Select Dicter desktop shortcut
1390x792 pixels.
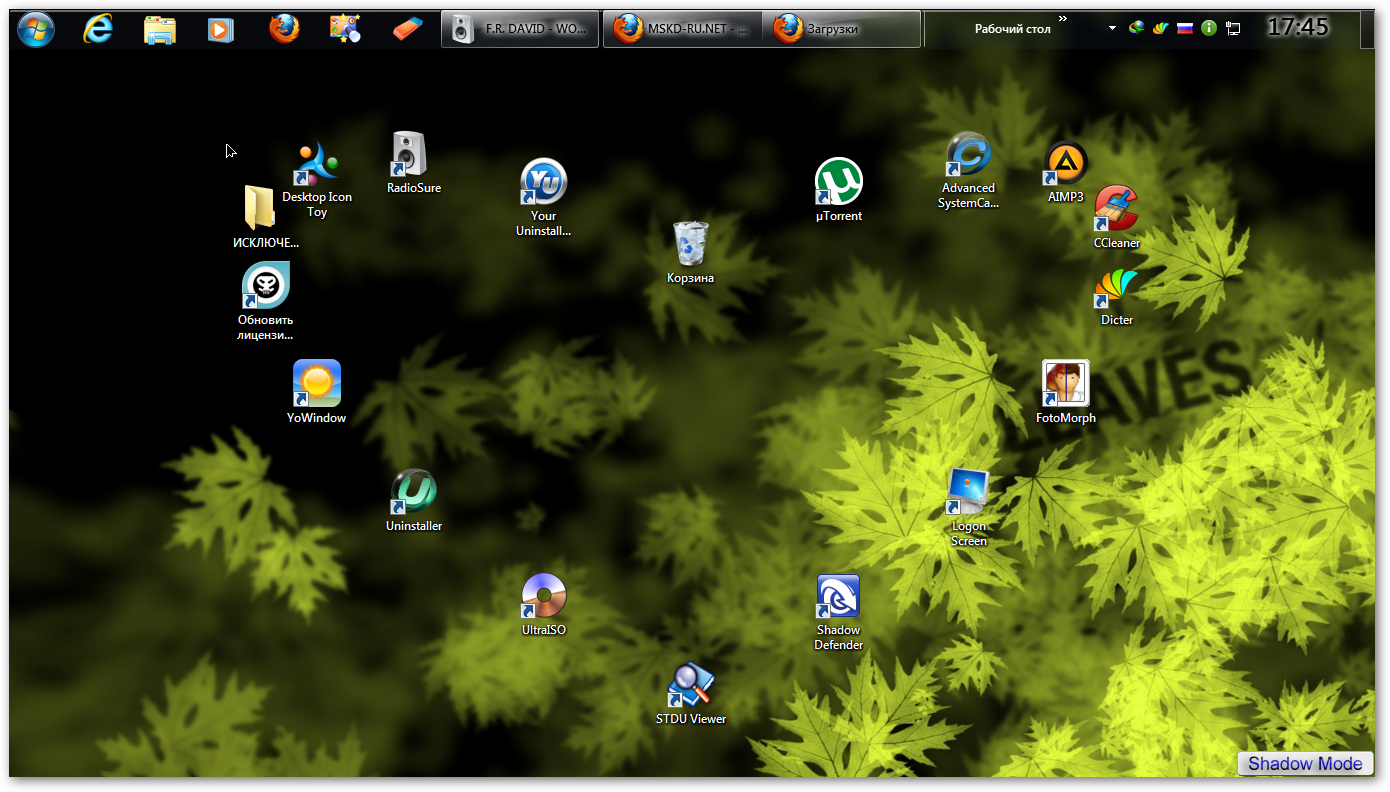click(x=1117, y=297)
